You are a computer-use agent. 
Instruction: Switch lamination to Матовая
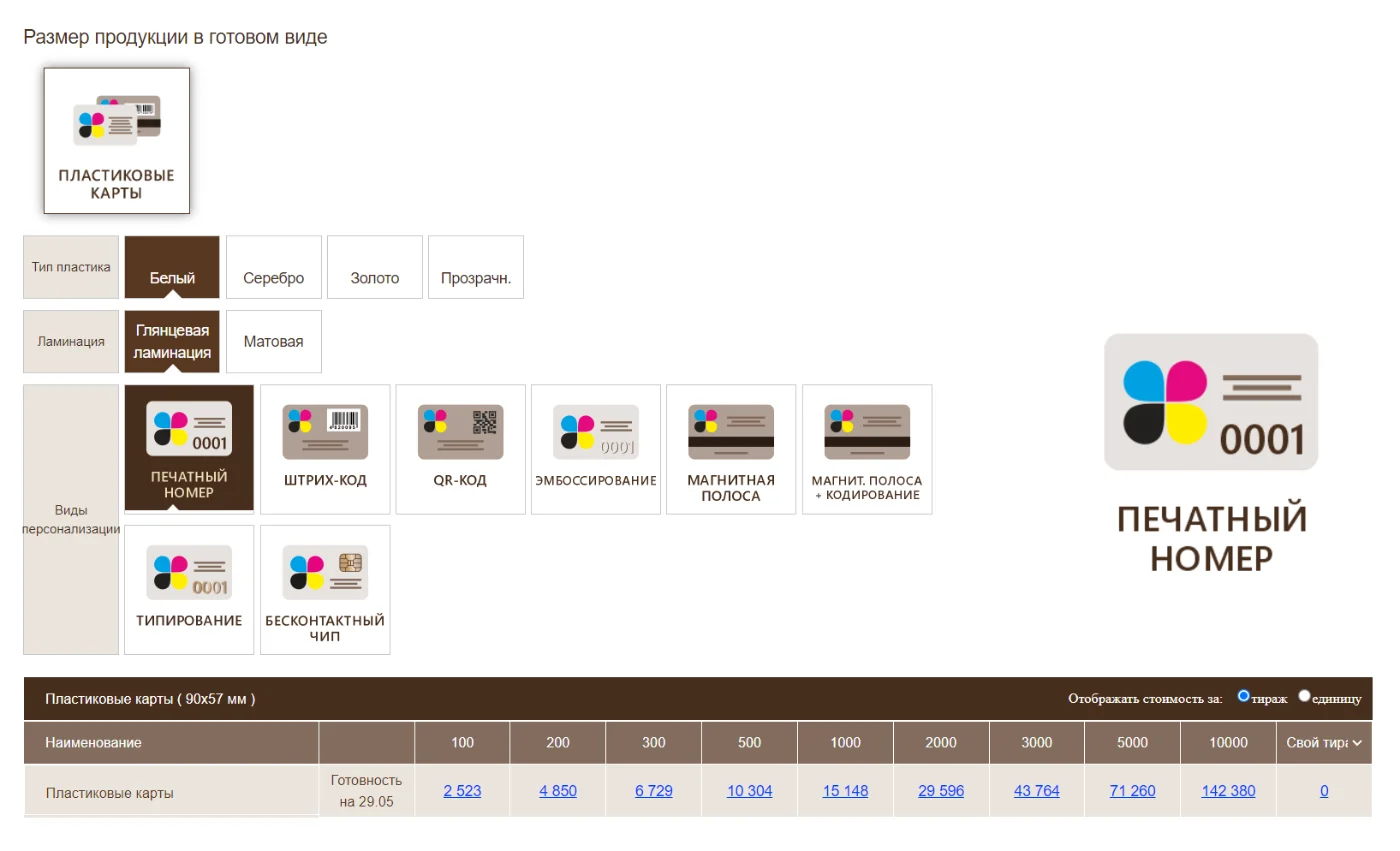pyautogui.click(x=274, y=341)
